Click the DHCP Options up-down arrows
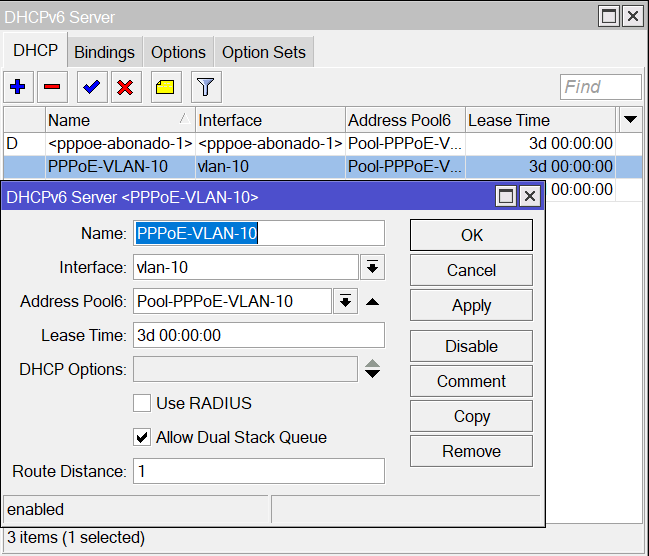649x556 pixels. (x=372, y=369)
